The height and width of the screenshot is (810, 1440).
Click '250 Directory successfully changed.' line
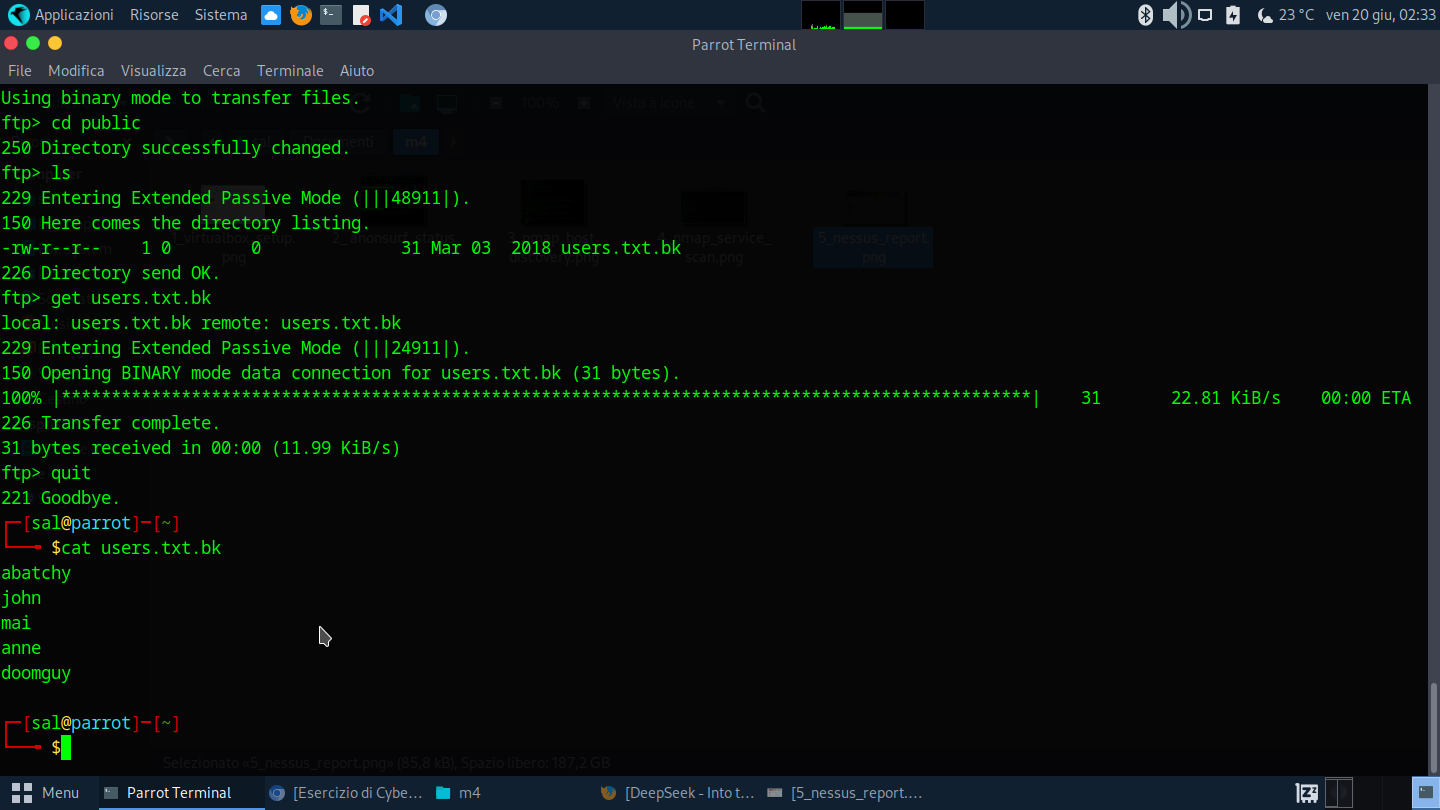(x=176, y=148)
